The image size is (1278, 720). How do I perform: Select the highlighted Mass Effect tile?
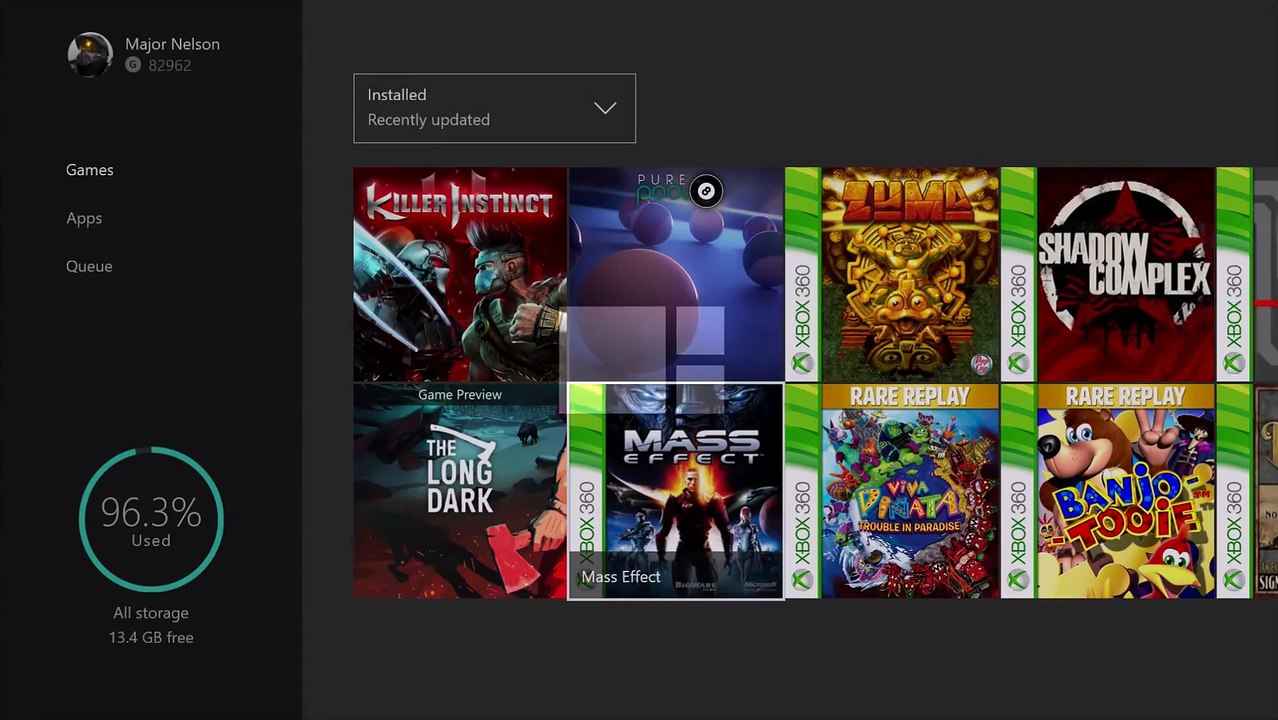[676, 491]
